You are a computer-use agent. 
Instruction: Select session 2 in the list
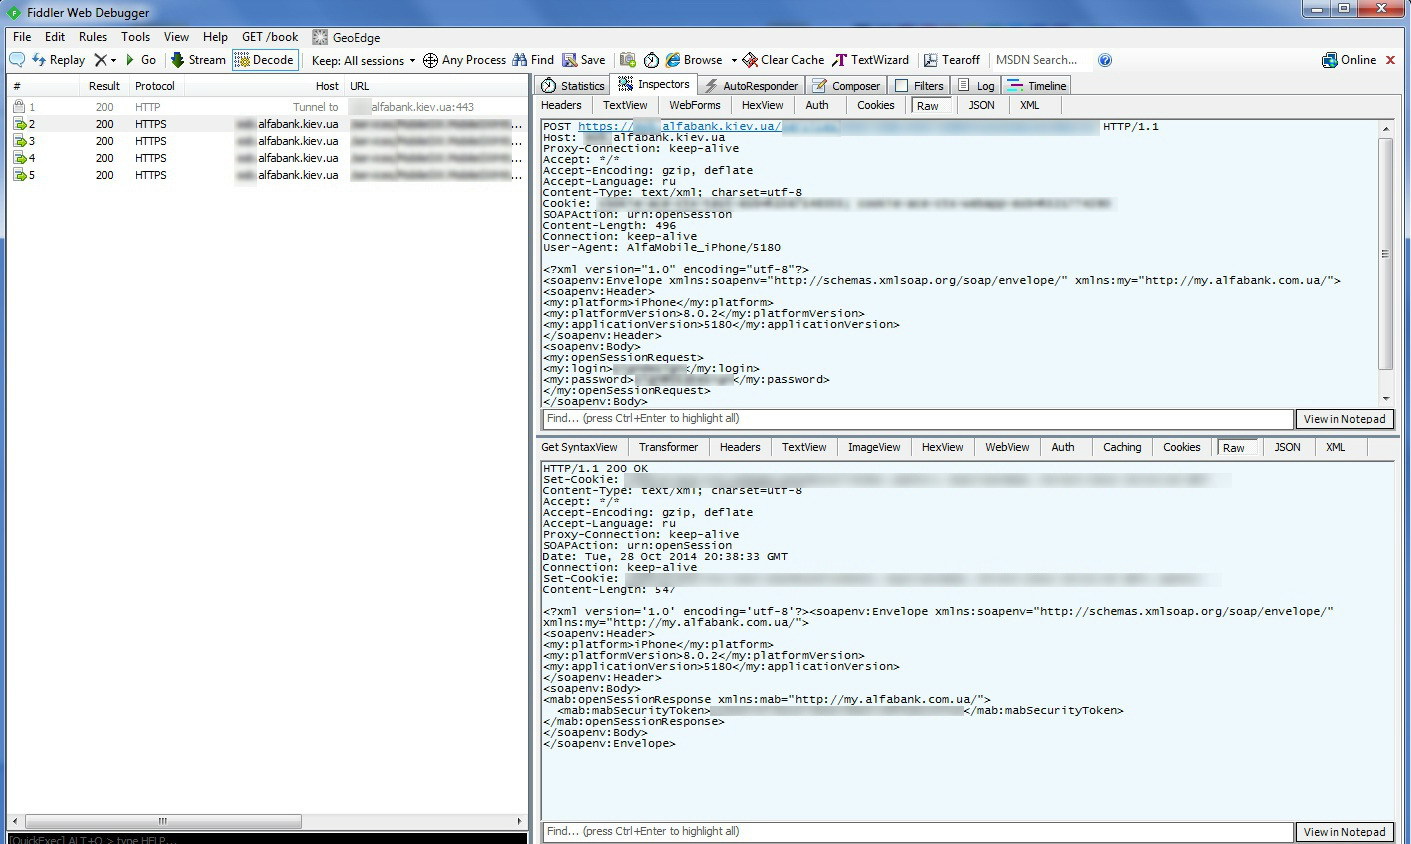267,124
